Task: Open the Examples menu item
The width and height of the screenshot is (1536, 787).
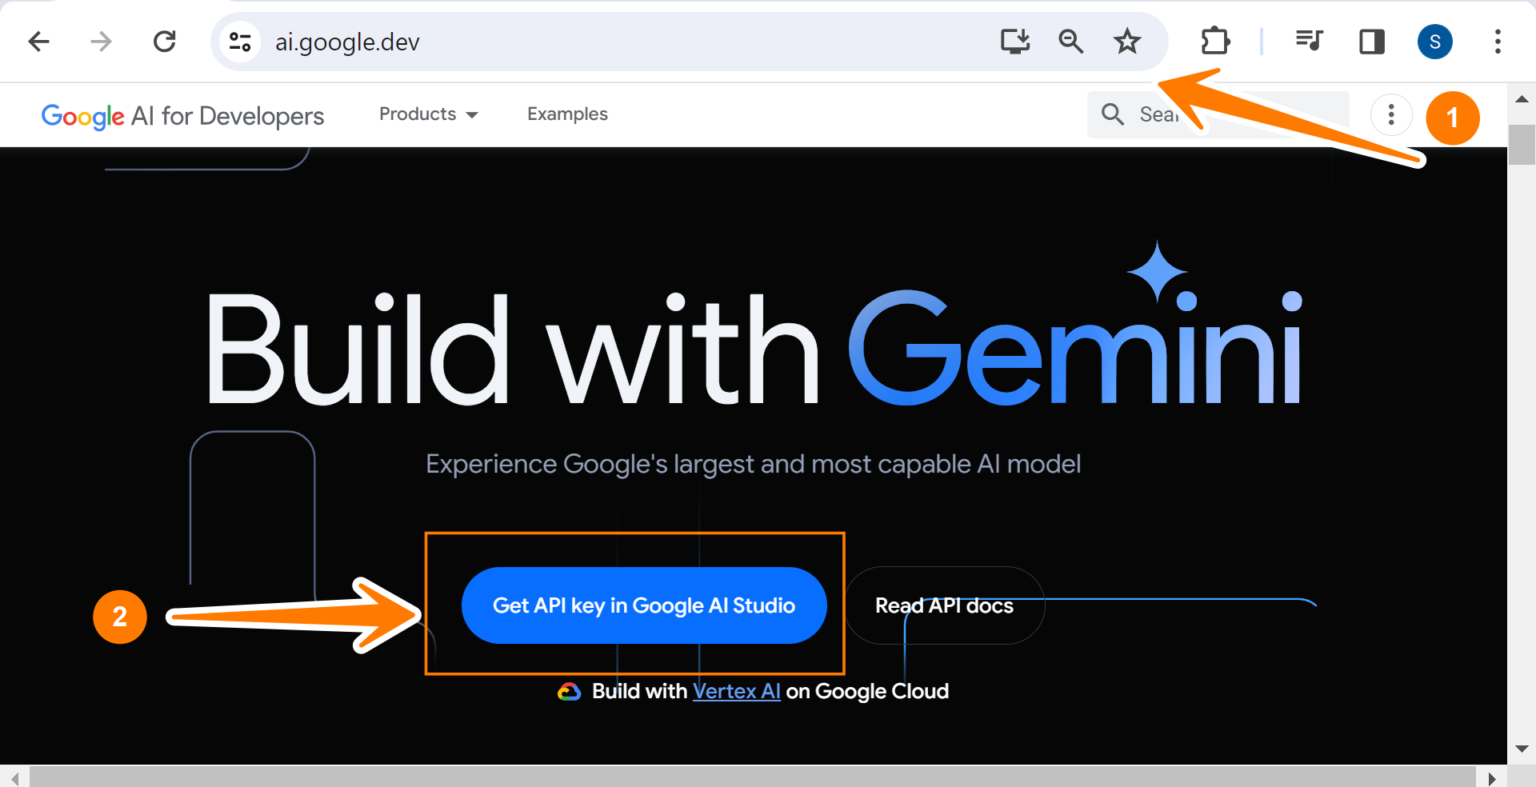Action: click(x=567, y=114)
